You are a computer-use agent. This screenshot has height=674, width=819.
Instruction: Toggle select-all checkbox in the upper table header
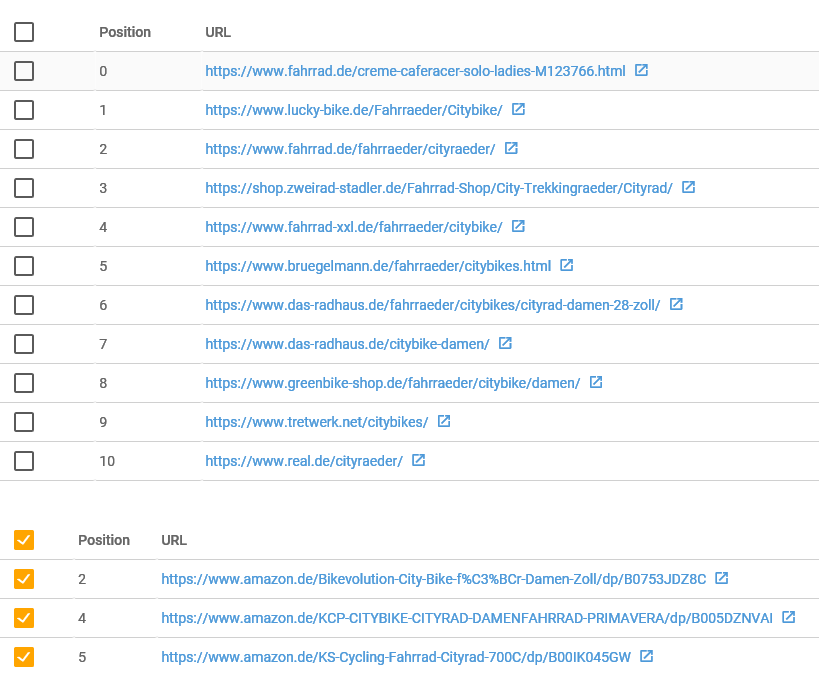(x=24, y=32)
